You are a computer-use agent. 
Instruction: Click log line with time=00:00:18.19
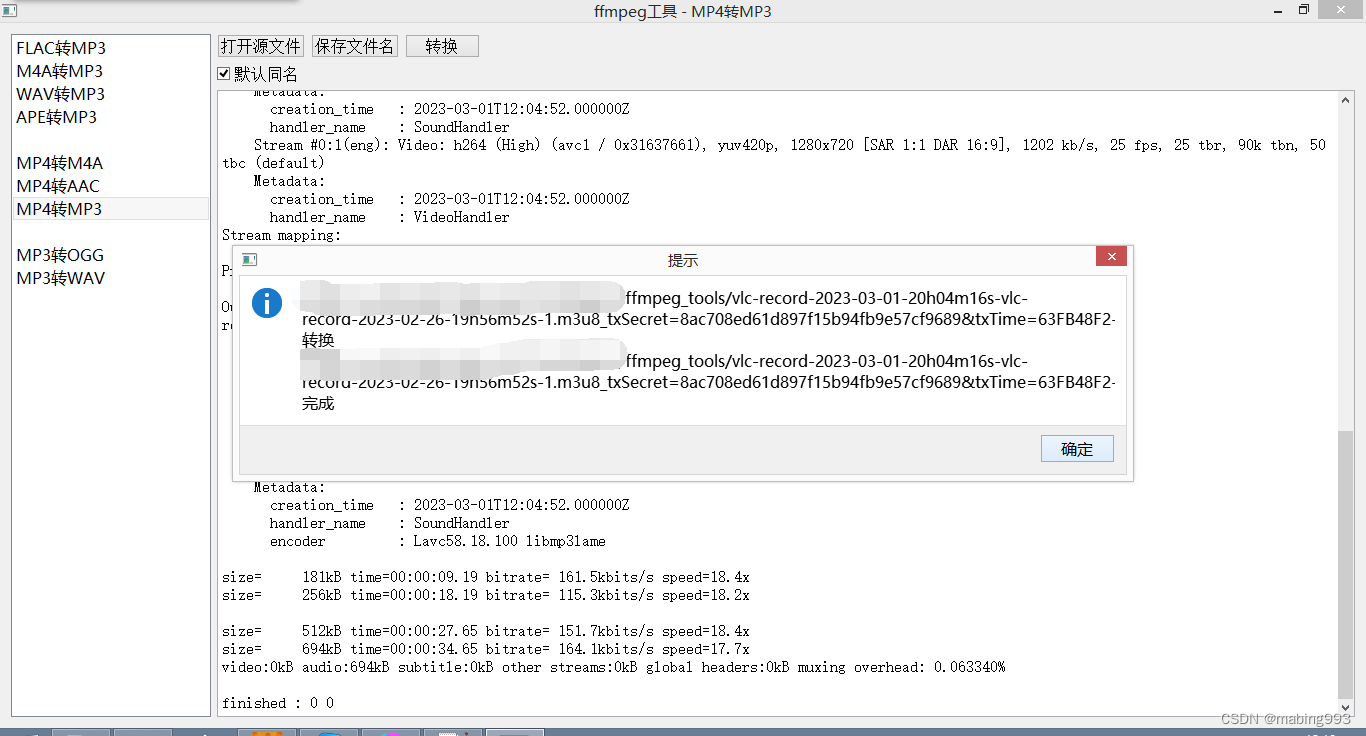(485, 595)
